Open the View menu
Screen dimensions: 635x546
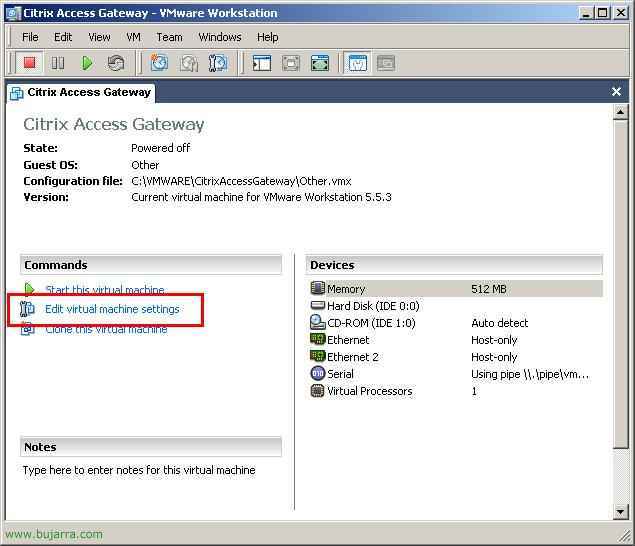pyautogui.click(x=99, y=37)
